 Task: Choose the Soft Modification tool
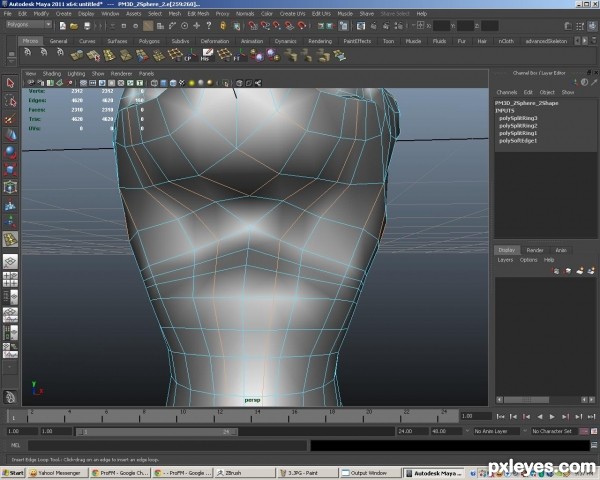10,205
